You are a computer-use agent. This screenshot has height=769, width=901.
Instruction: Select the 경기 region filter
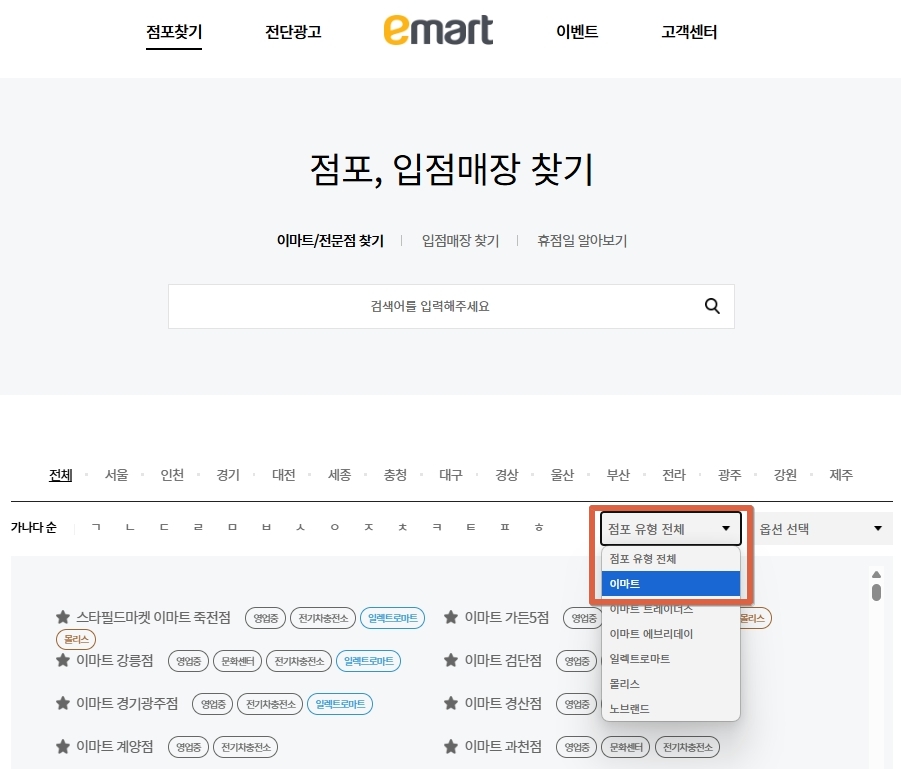click(x=228, y=475)
